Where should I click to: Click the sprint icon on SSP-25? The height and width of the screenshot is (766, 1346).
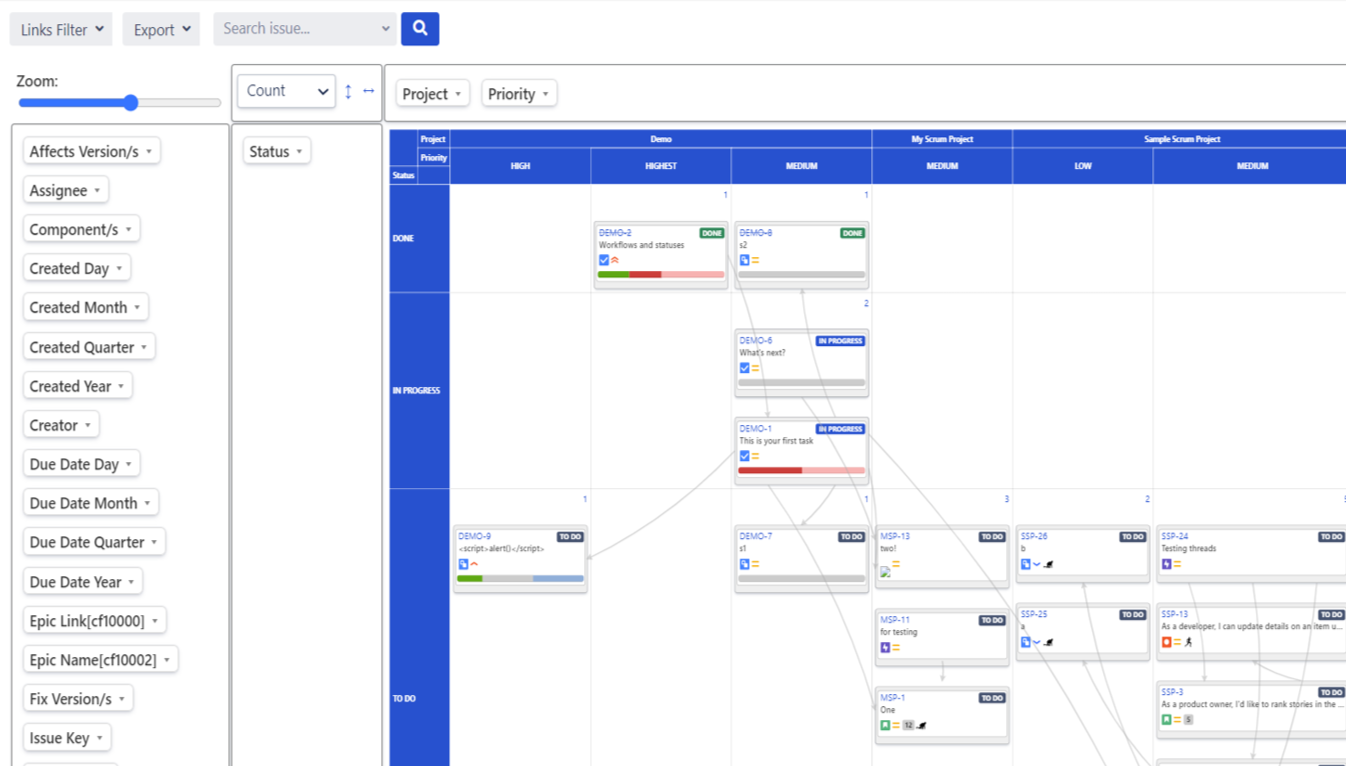pos(1048,642)
